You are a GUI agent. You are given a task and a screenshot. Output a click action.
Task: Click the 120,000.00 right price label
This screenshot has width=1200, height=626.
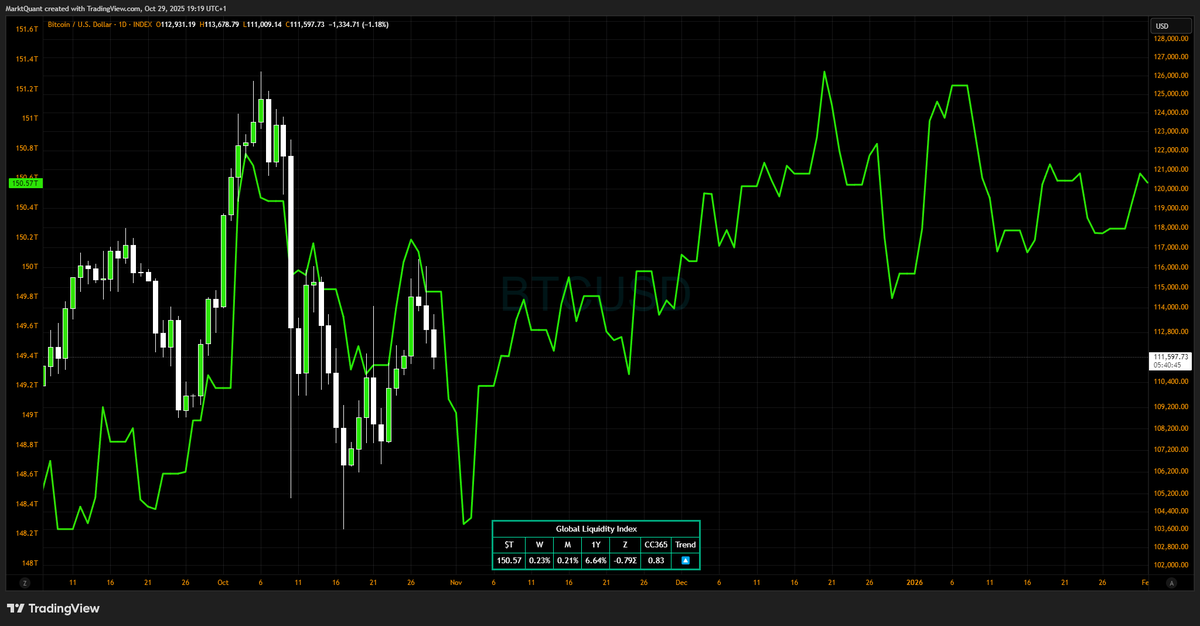click(x=1170, y=188)
